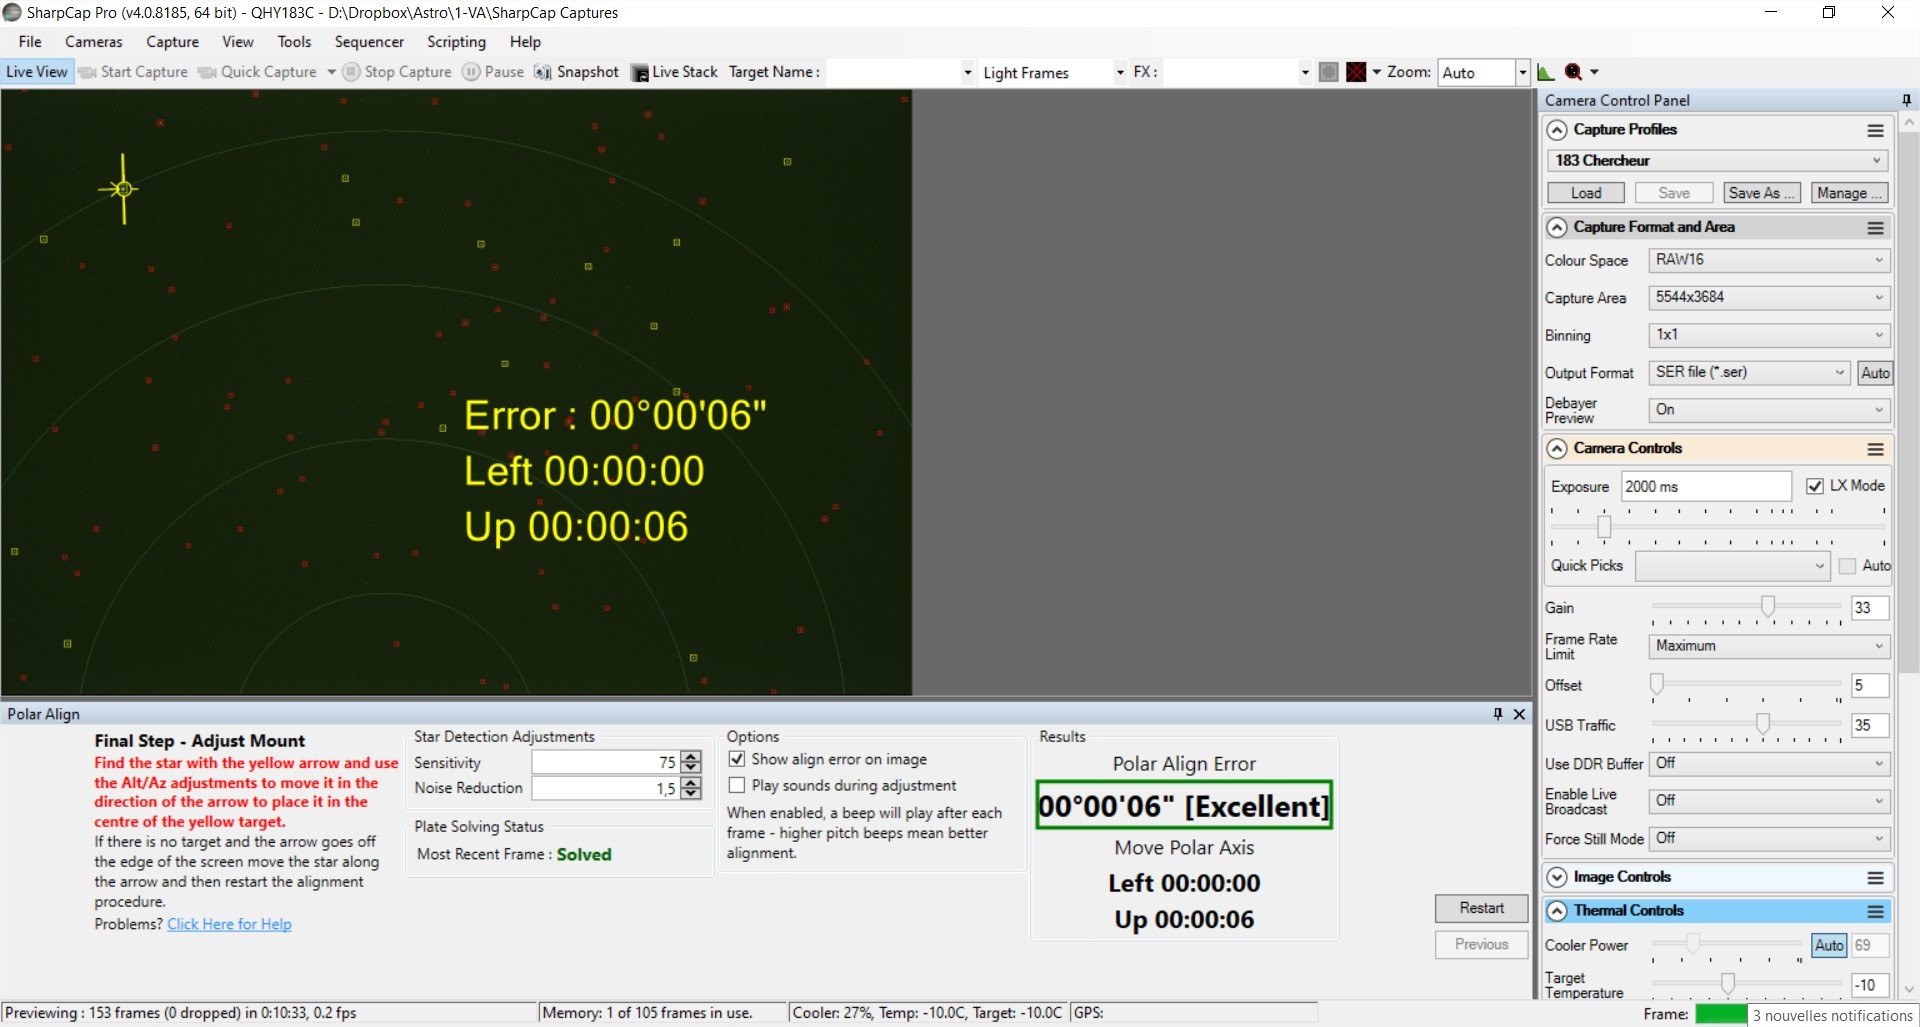Open the Cameras menu

pyautogui.click(x=94, y=42)
